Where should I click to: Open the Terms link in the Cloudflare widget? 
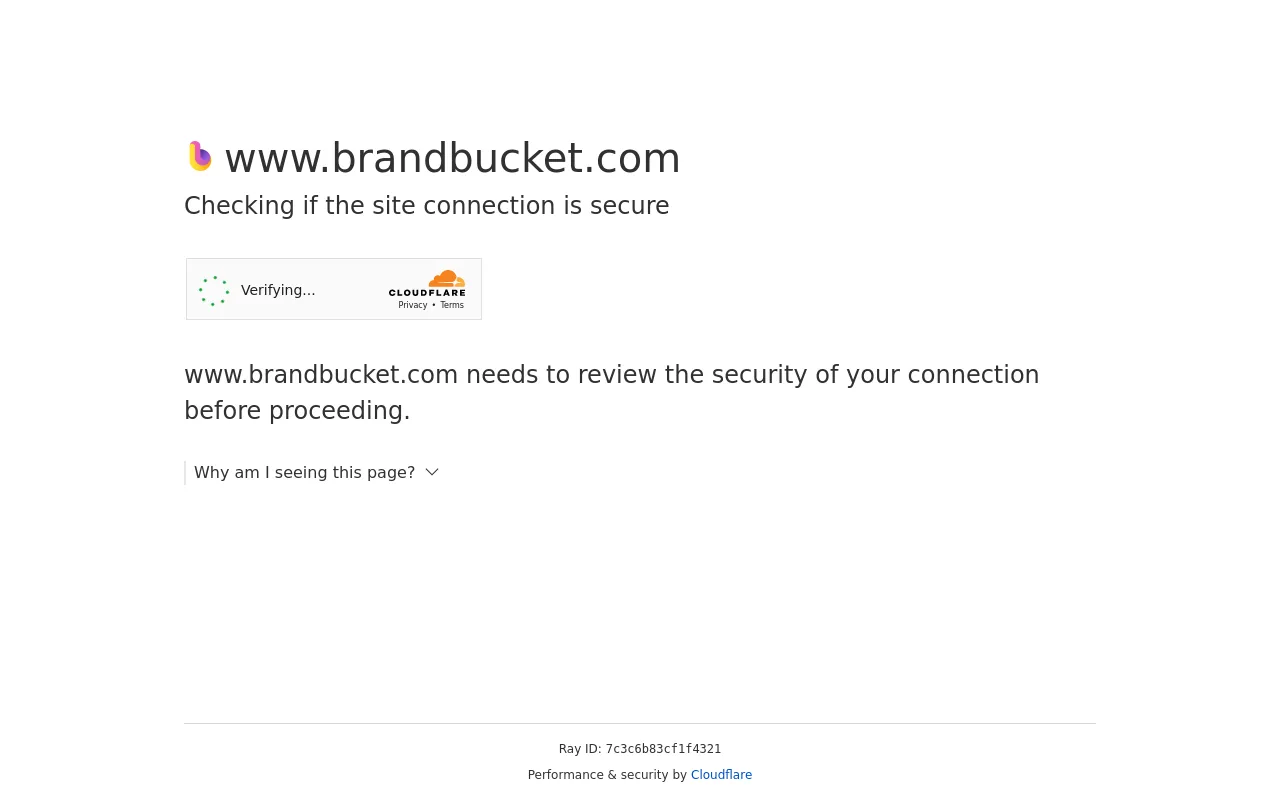click(452, 306)
